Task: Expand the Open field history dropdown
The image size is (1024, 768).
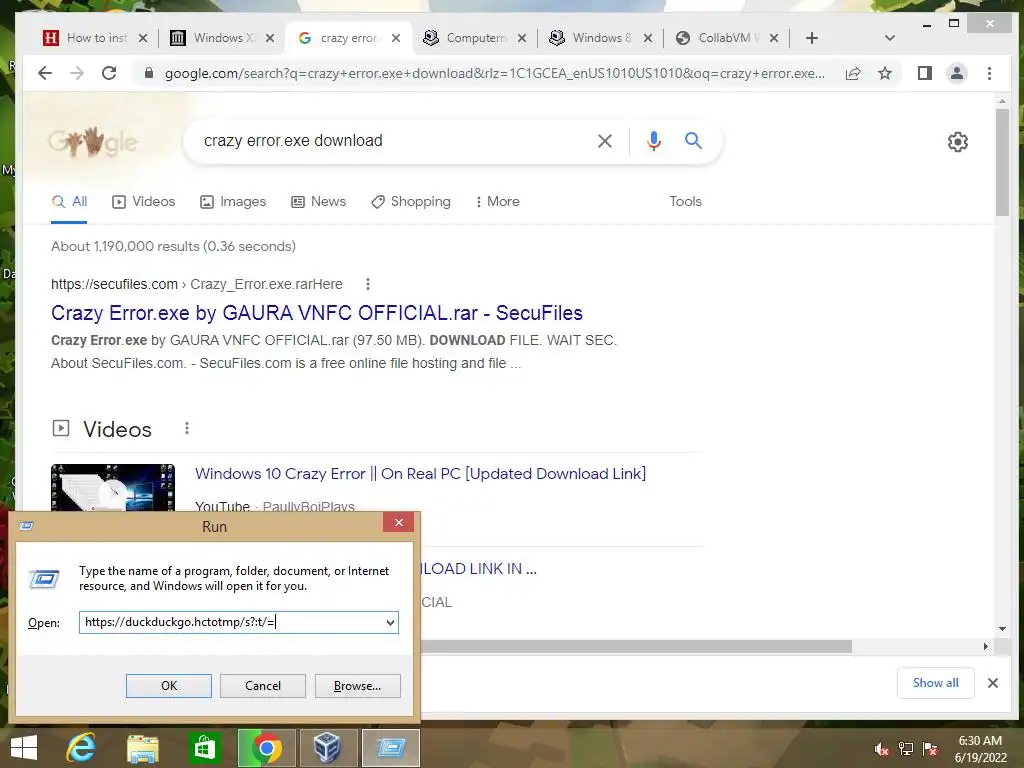Action: (x=390, y=622)
